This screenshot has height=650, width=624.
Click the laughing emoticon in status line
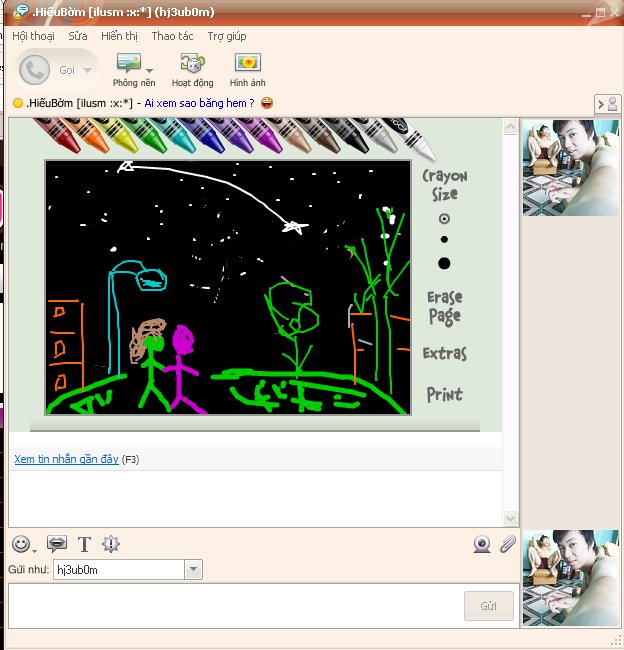tap(267, 103)
